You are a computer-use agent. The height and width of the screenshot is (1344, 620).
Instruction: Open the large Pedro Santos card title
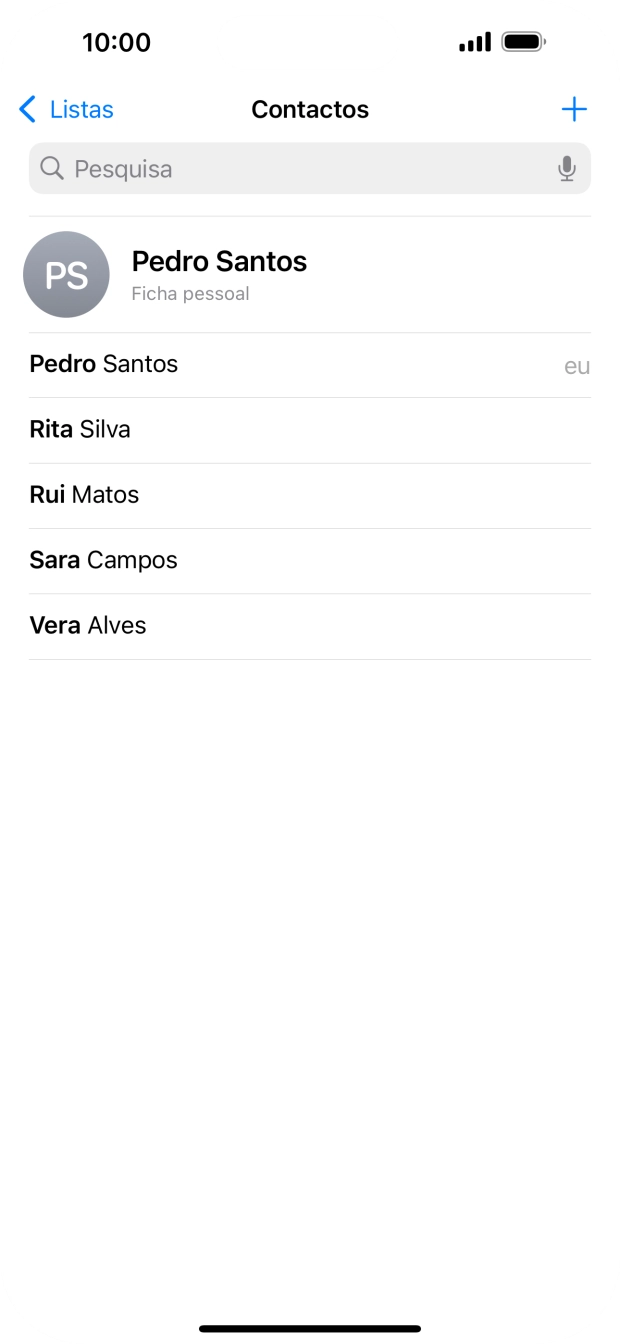pos(219,261)
